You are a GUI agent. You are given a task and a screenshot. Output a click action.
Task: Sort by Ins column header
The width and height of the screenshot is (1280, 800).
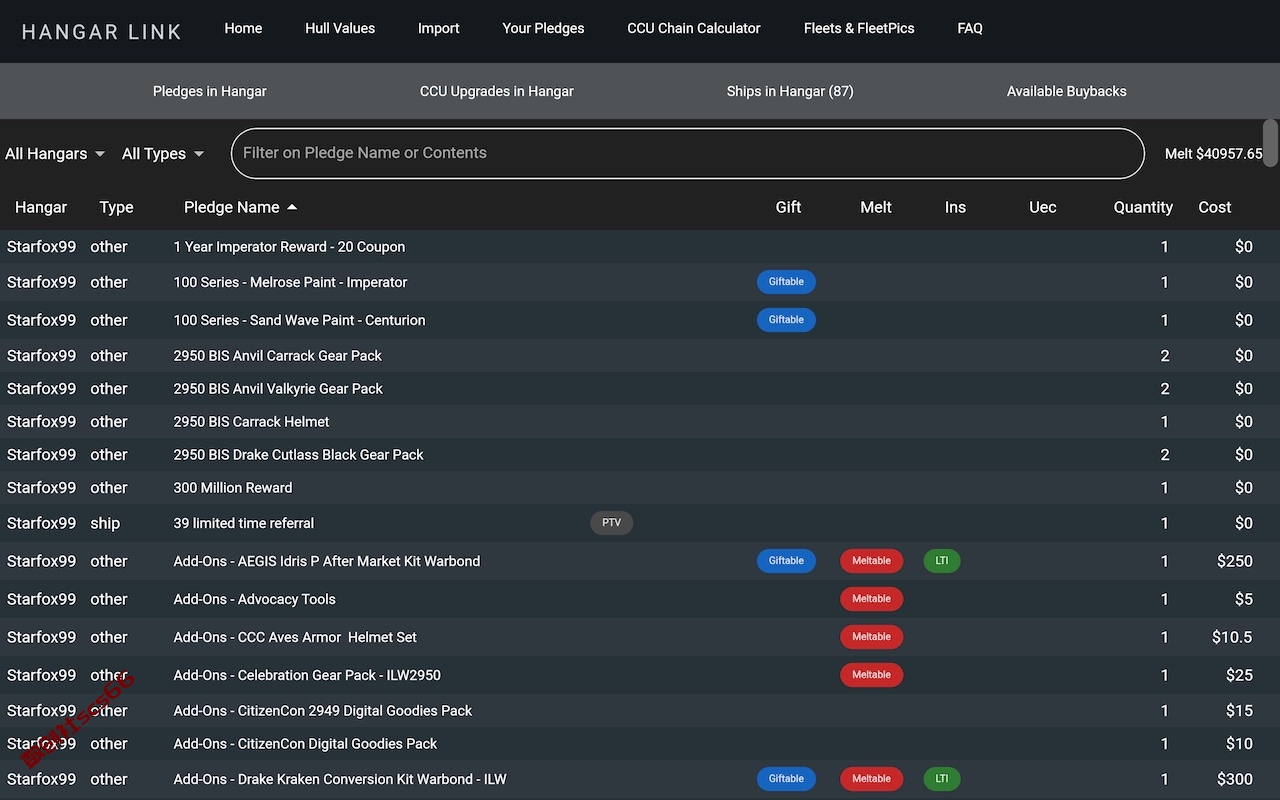[x=955, y=207]
